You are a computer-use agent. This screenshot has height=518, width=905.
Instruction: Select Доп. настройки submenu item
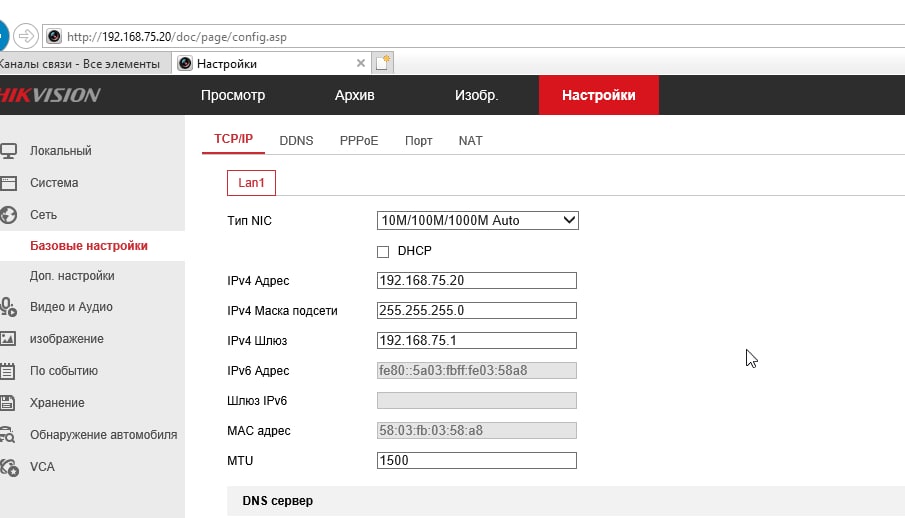point(72,276)
